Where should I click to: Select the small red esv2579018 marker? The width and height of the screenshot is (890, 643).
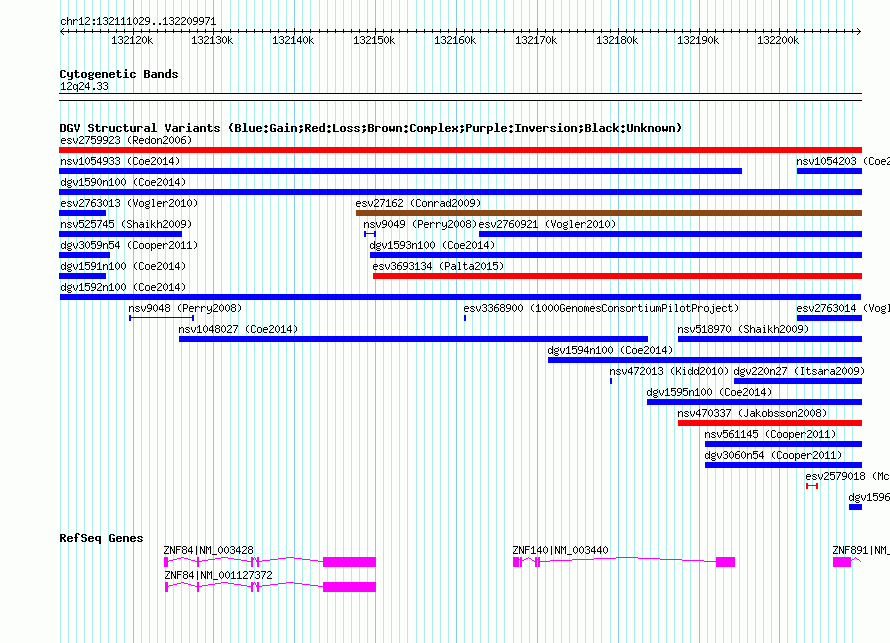click(x=812, y=486)
